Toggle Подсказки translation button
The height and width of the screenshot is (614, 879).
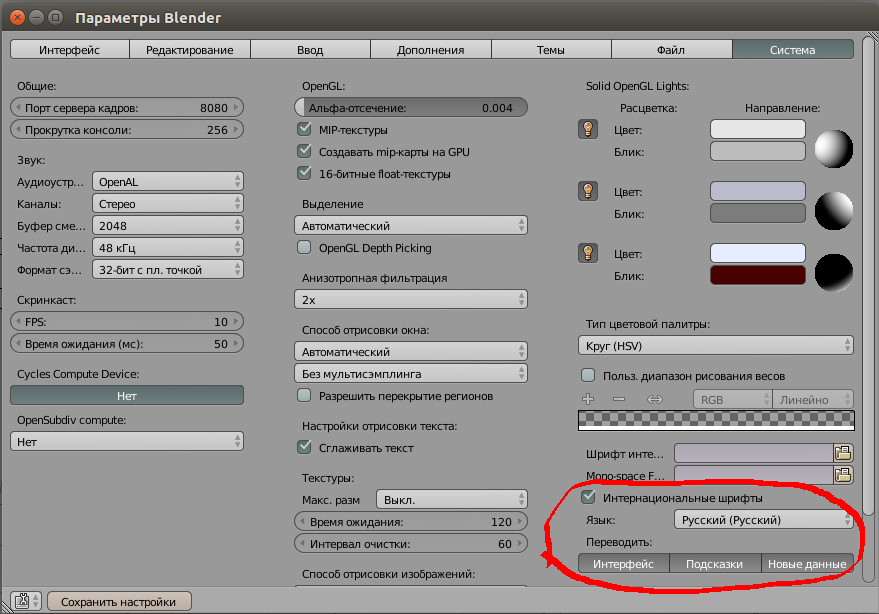(715, 564)
